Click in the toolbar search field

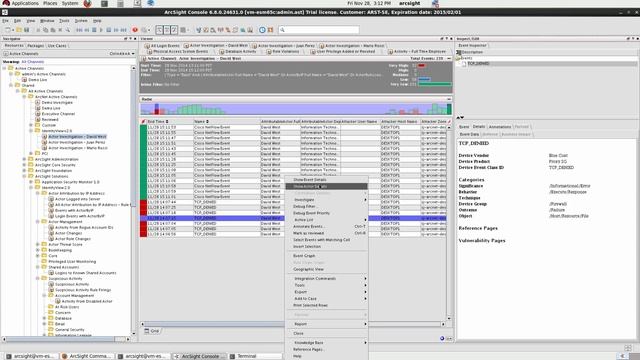[x=319, y=30]
